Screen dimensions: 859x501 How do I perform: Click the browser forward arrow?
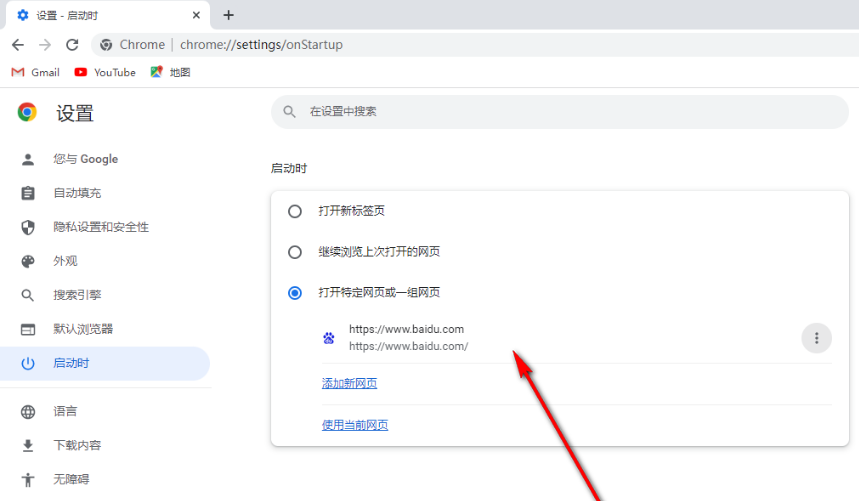pos(45,45)
